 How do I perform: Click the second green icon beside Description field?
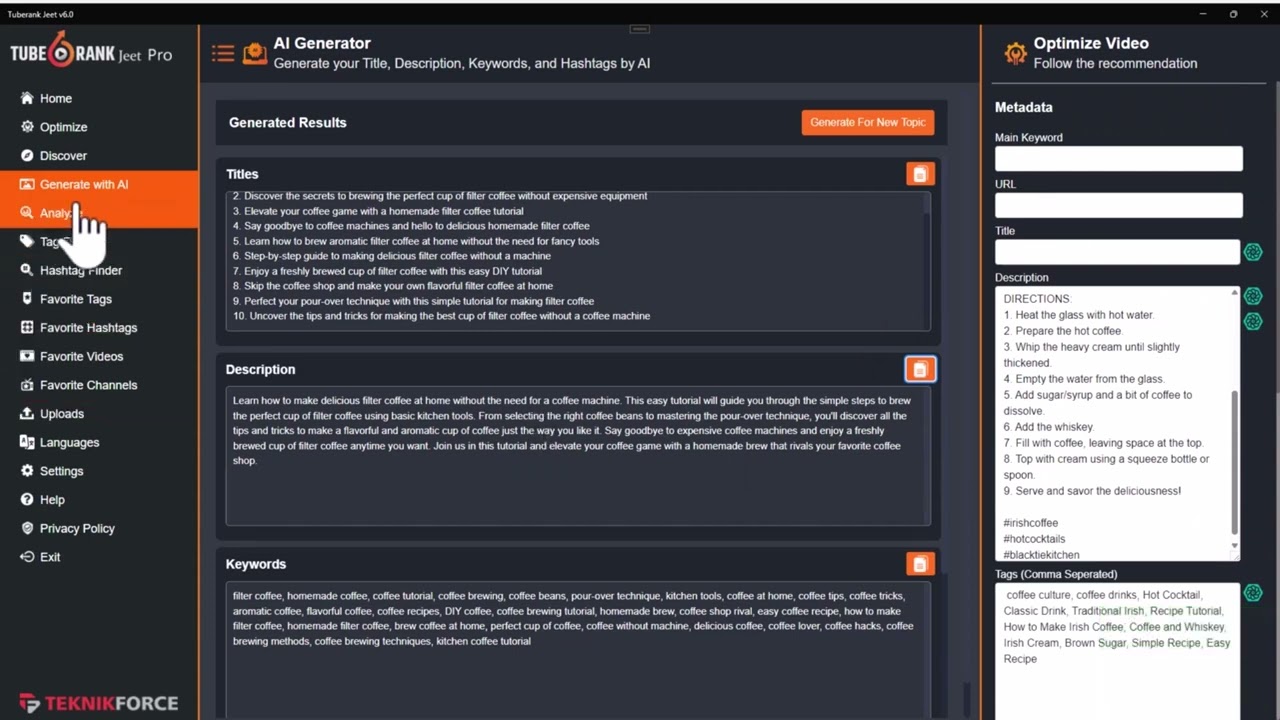(x=1253, y=322)
